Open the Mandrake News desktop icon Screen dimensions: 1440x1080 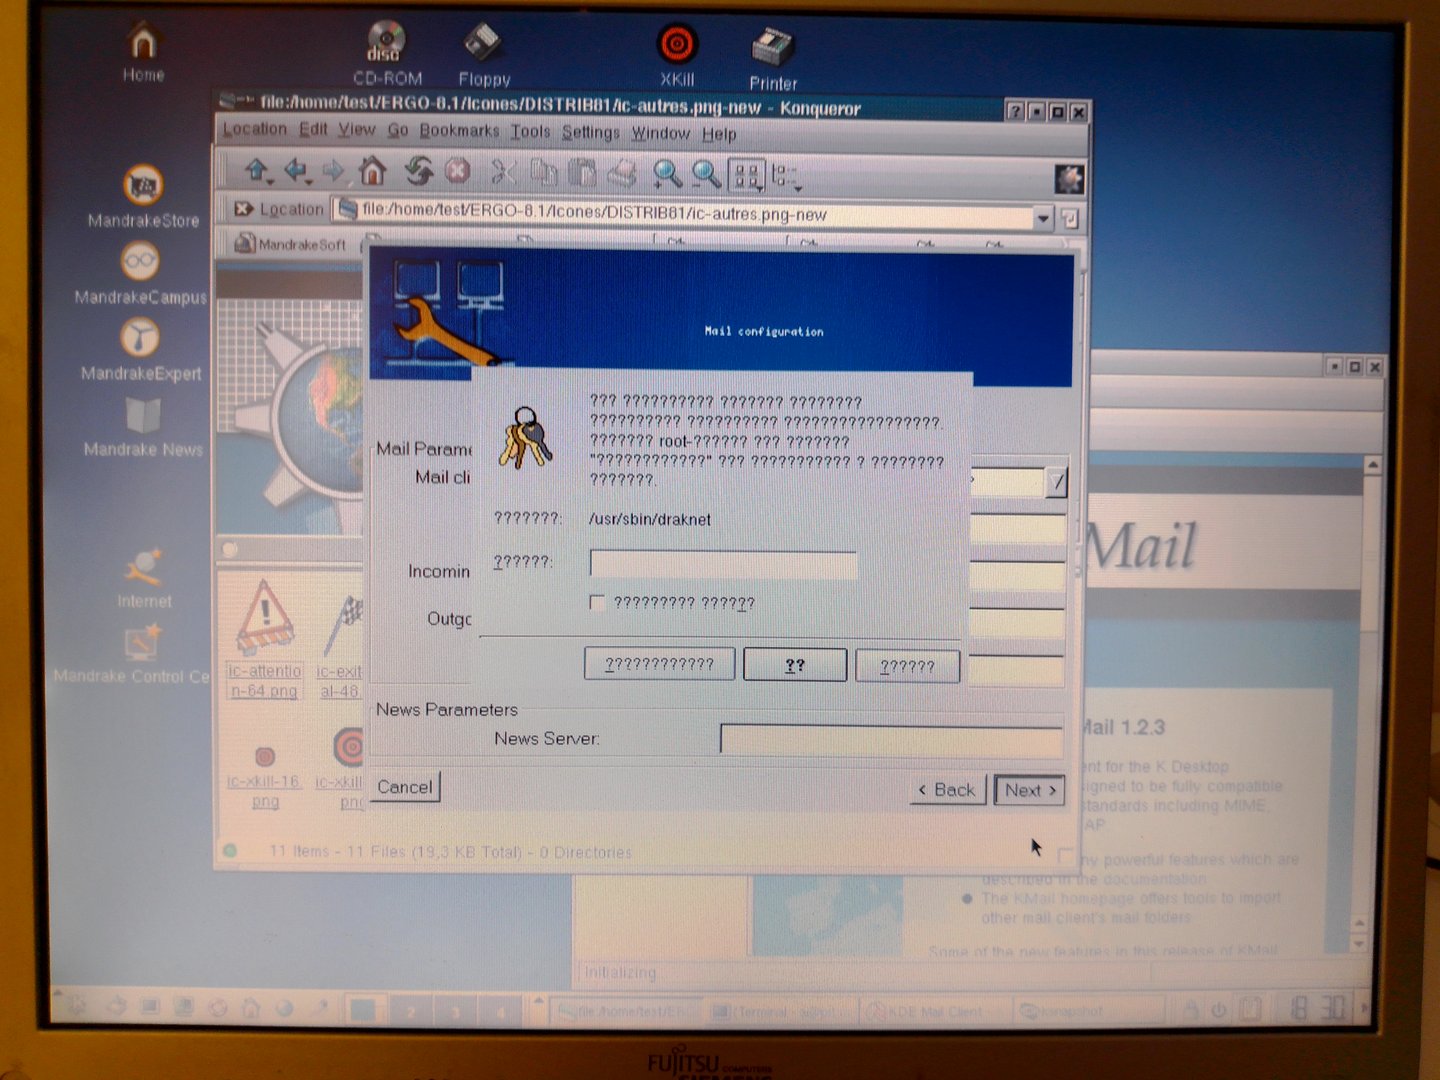coord(143,427)
